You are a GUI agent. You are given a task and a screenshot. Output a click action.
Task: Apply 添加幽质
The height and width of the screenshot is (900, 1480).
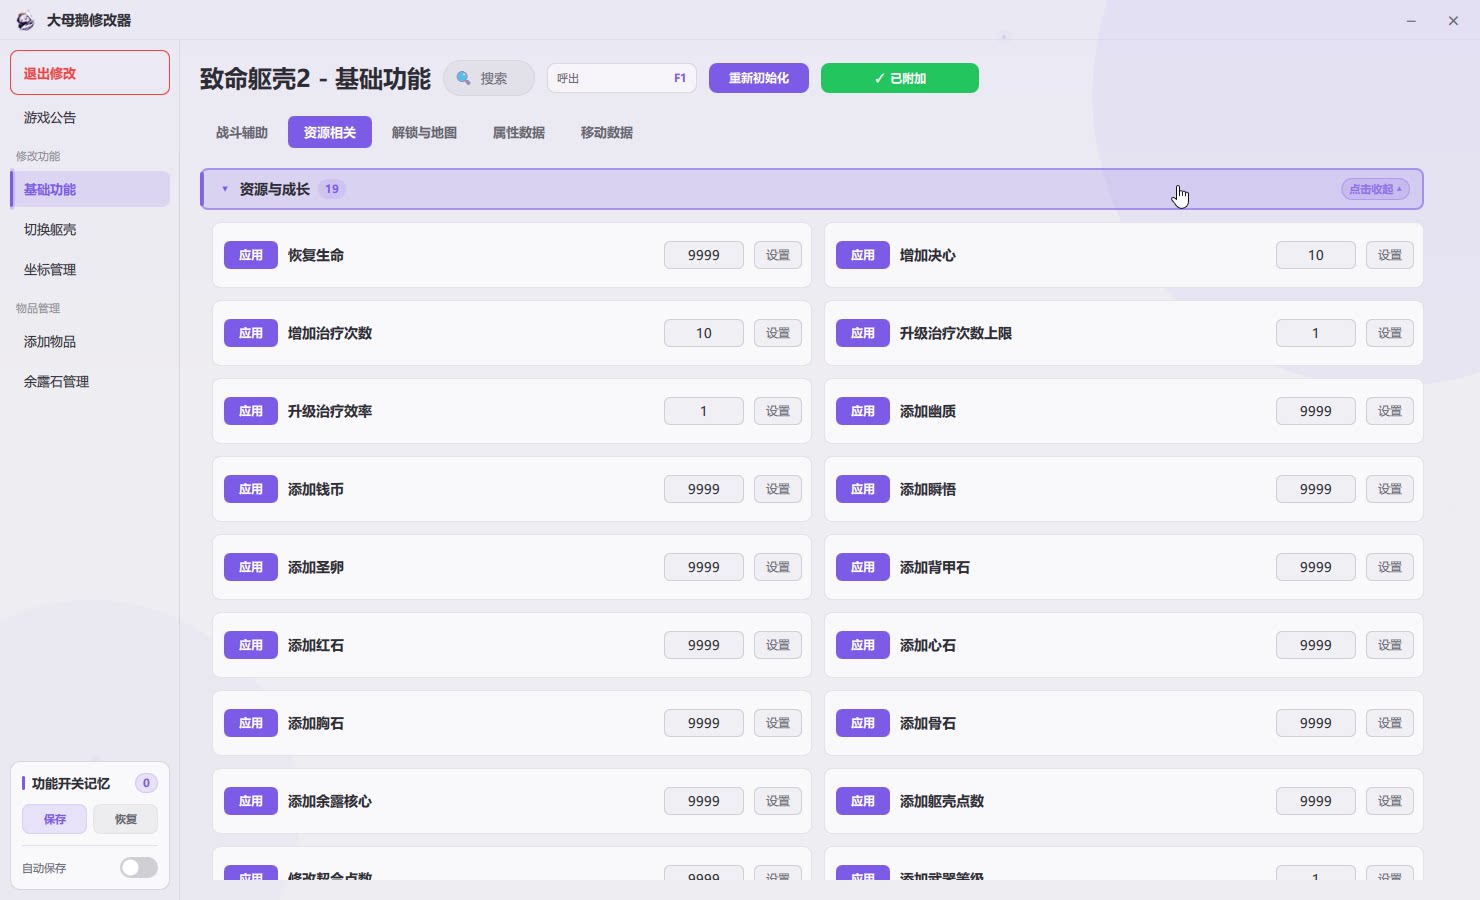863,411
